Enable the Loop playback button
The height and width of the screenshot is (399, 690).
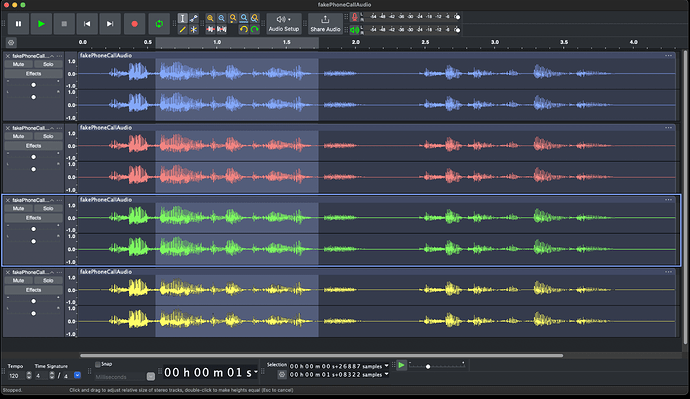pos(159,24)
